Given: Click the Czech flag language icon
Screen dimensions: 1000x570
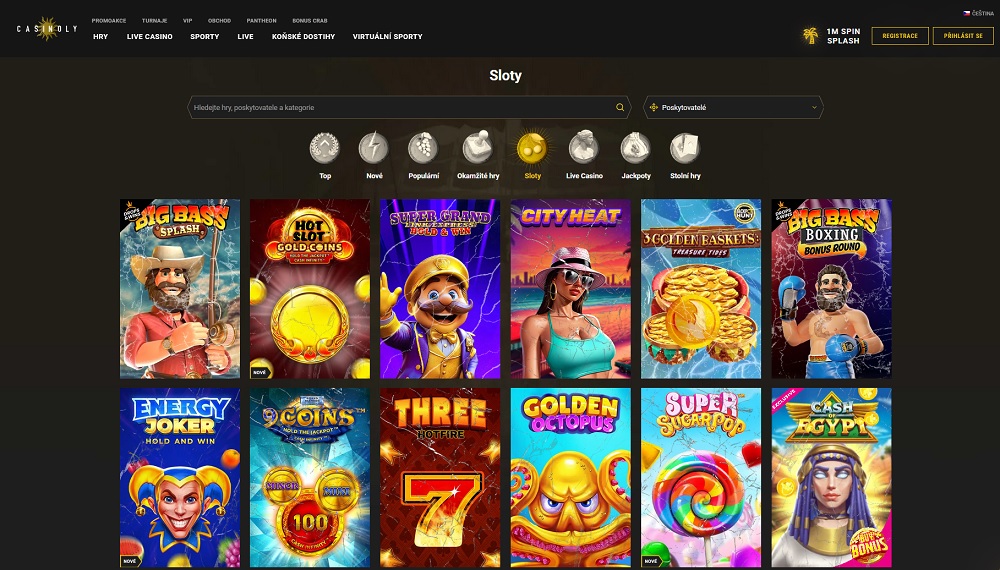Looking at the screenshot, I should (x=967, y=13).
